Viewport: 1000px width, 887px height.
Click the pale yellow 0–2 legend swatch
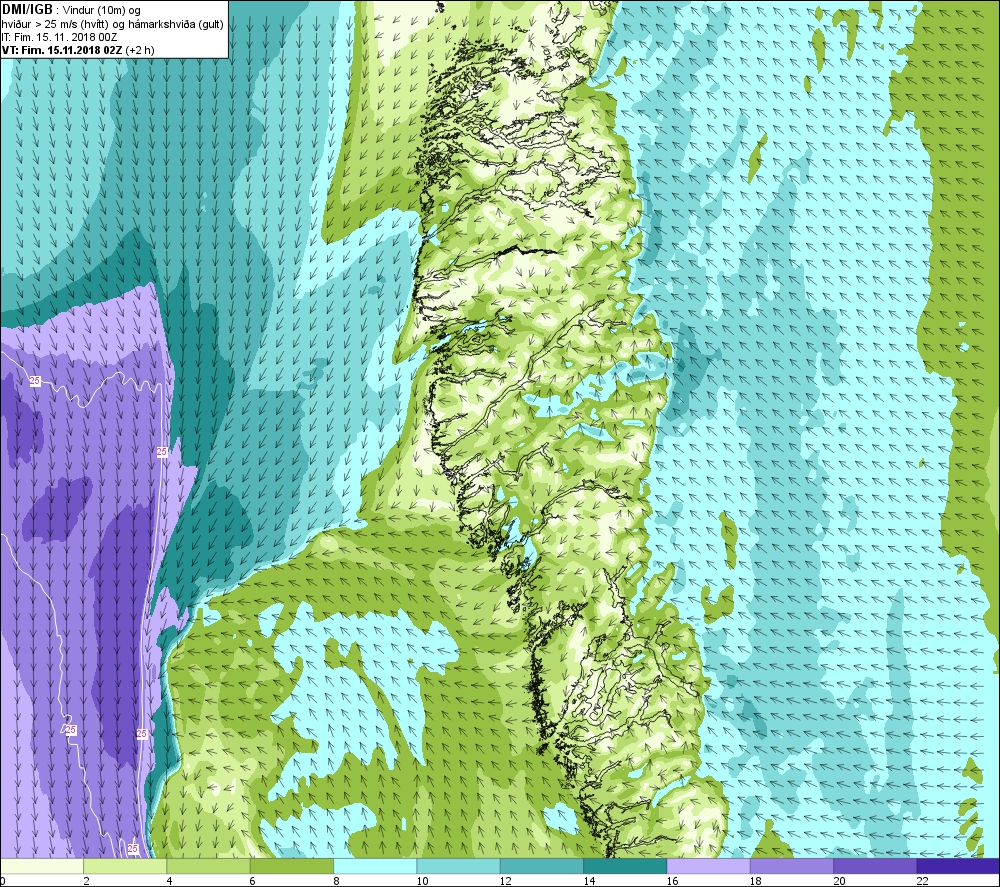[x=41, y=866]
